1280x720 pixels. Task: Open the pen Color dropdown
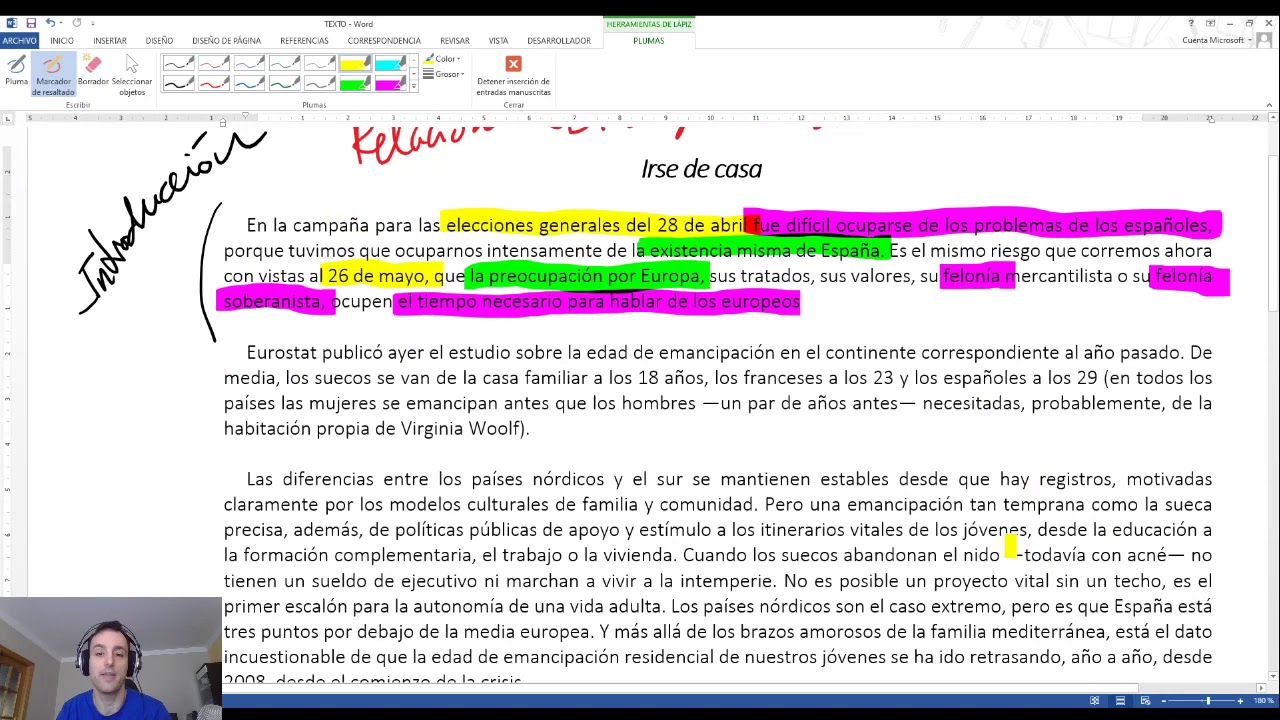[442, 59]
